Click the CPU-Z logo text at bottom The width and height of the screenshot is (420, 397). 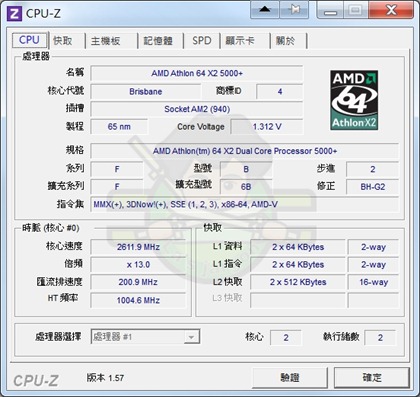click(x=36, y=381)
